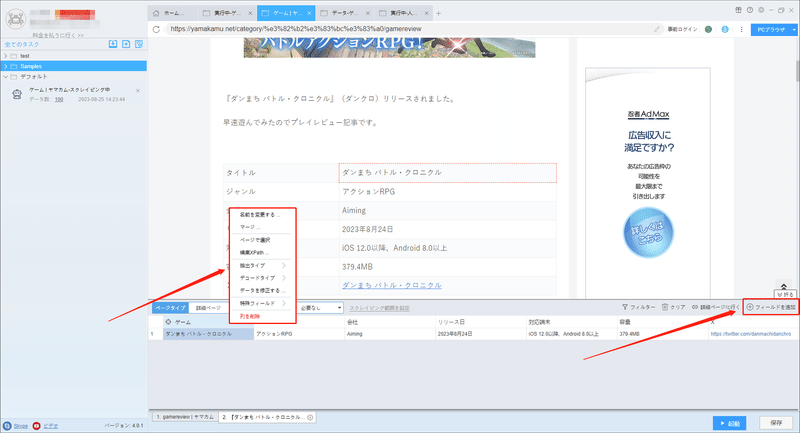Open the PCブラウザ dropdown arrow
This screenshot has width=800, height=433.
794,30
